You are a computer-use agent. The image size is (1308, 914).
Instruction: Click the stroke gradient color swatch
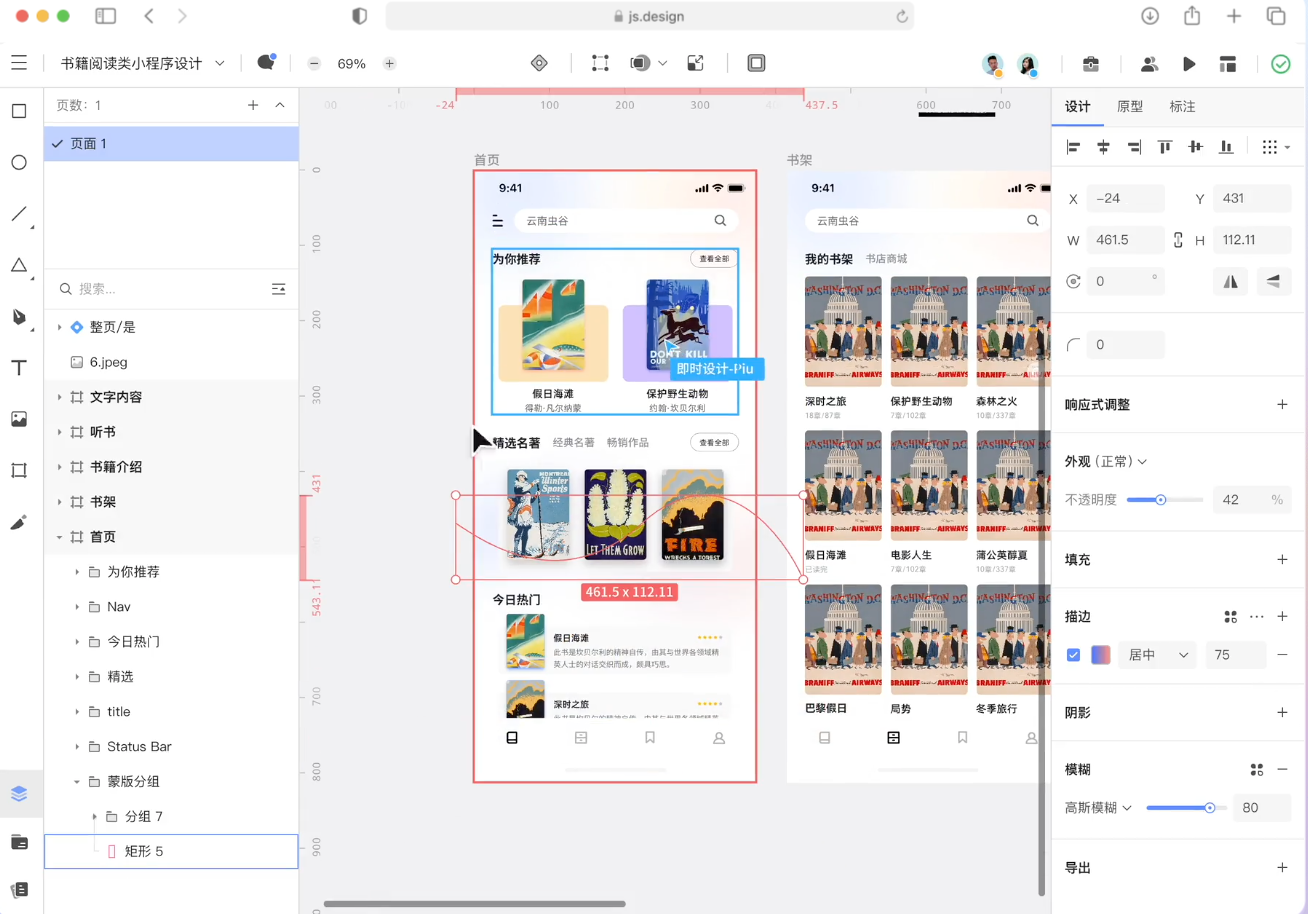point(1101,655)
